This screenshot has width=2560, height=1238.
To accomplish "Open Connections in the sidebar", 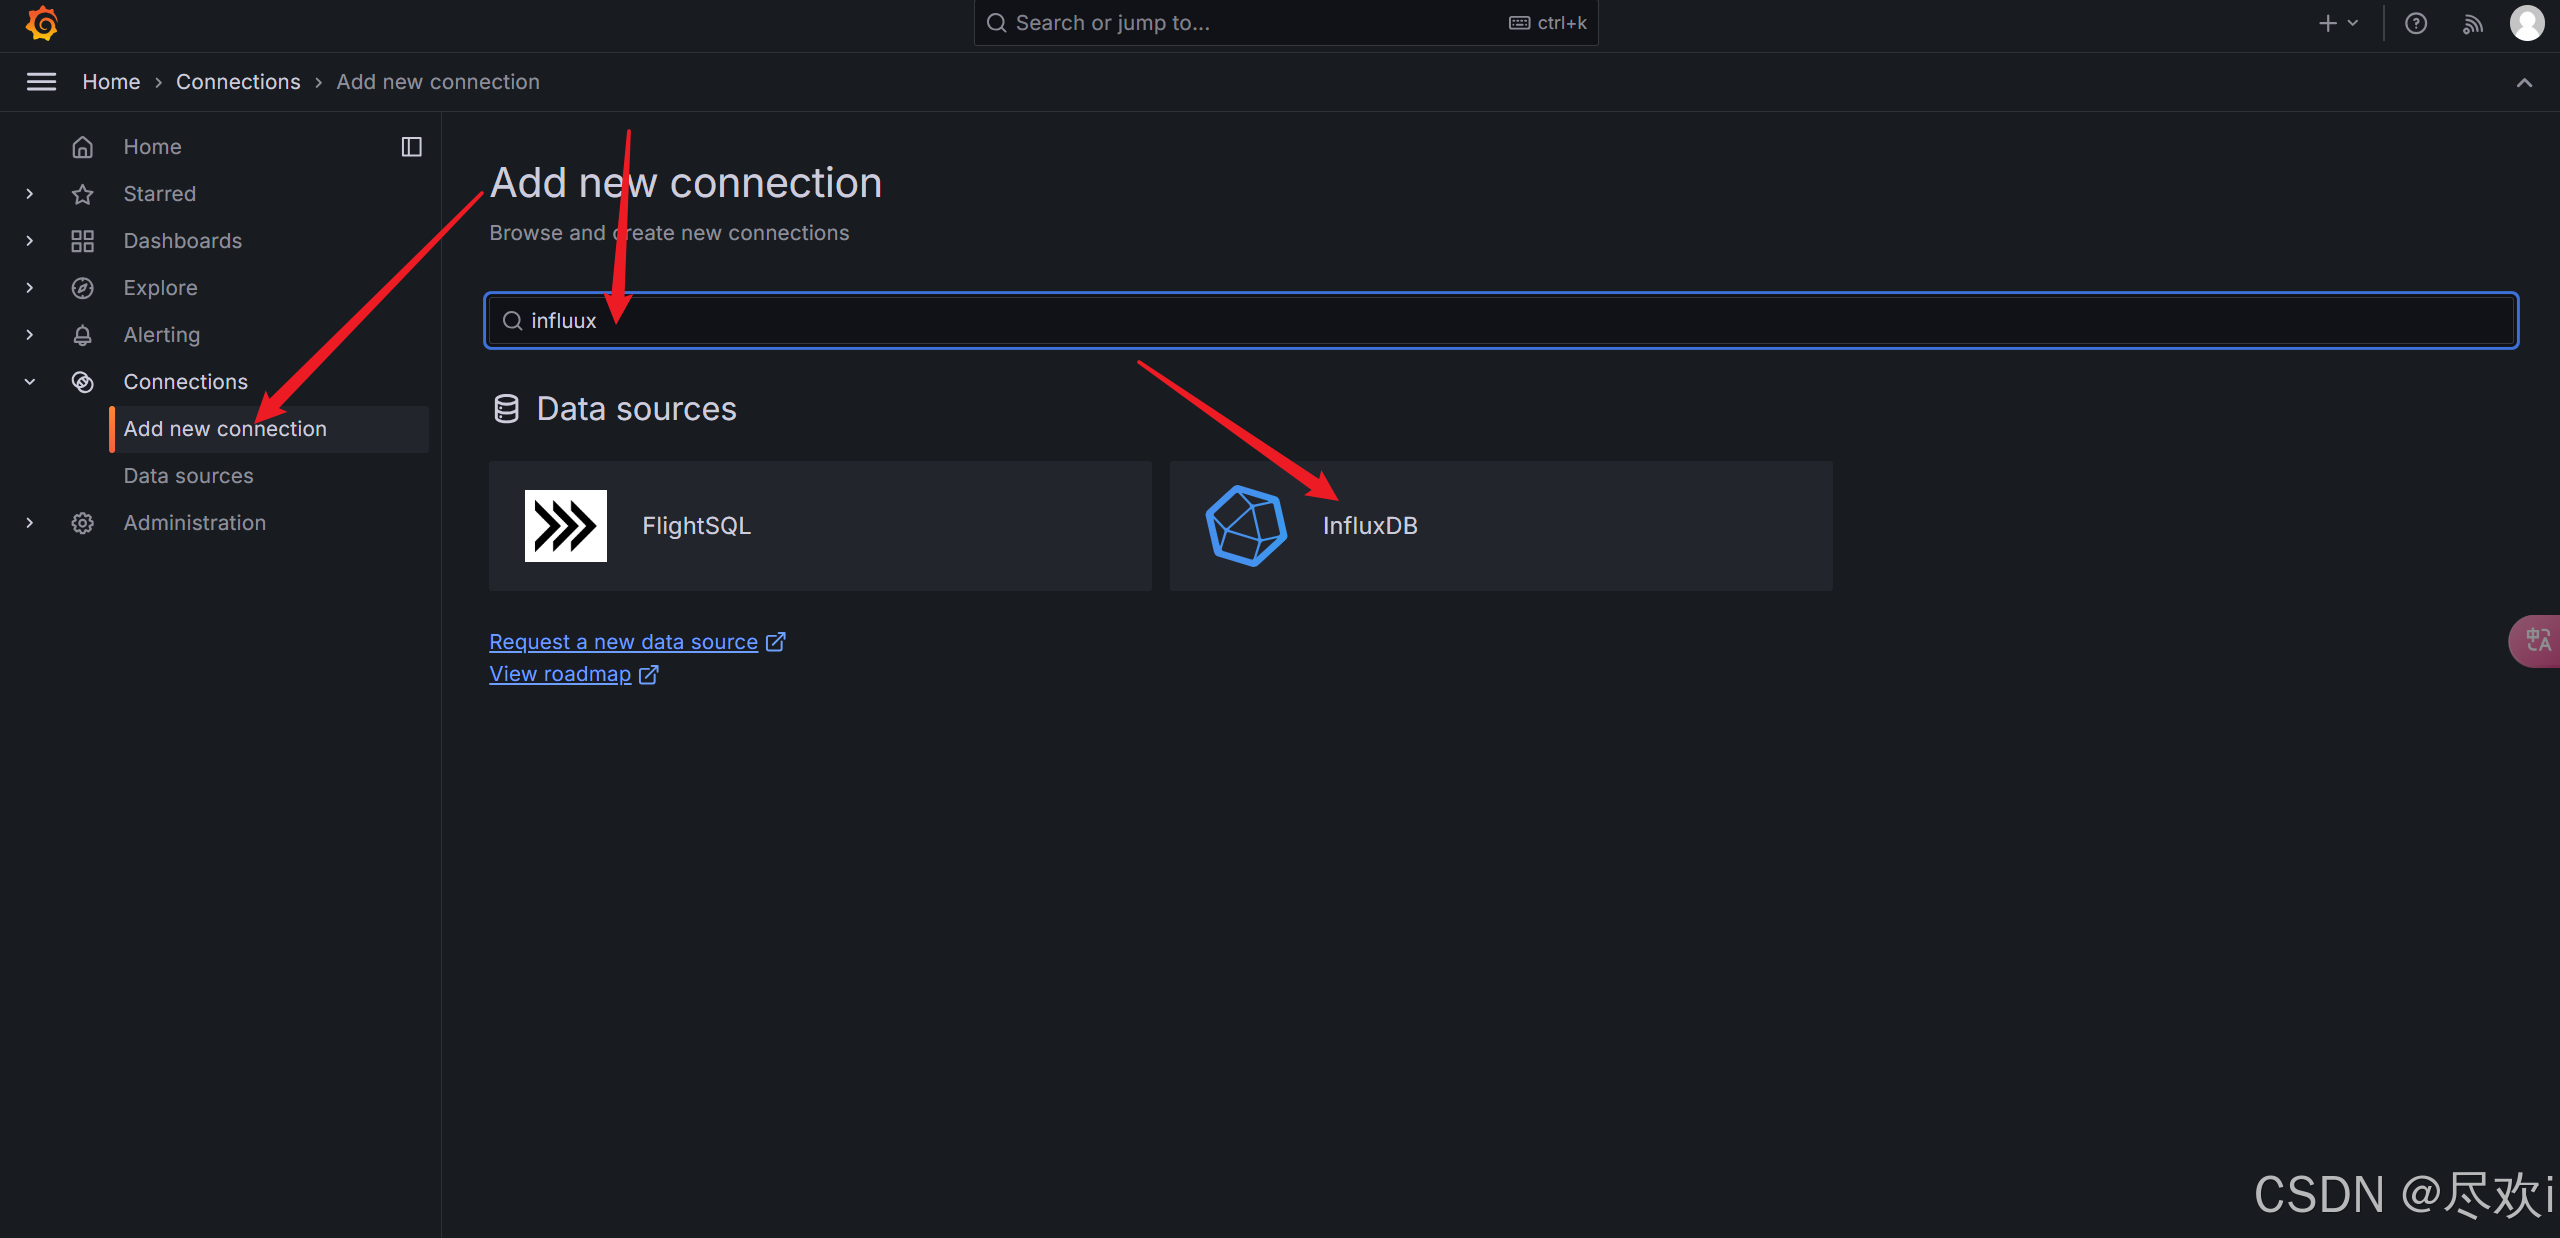I will tap(185, 382).
